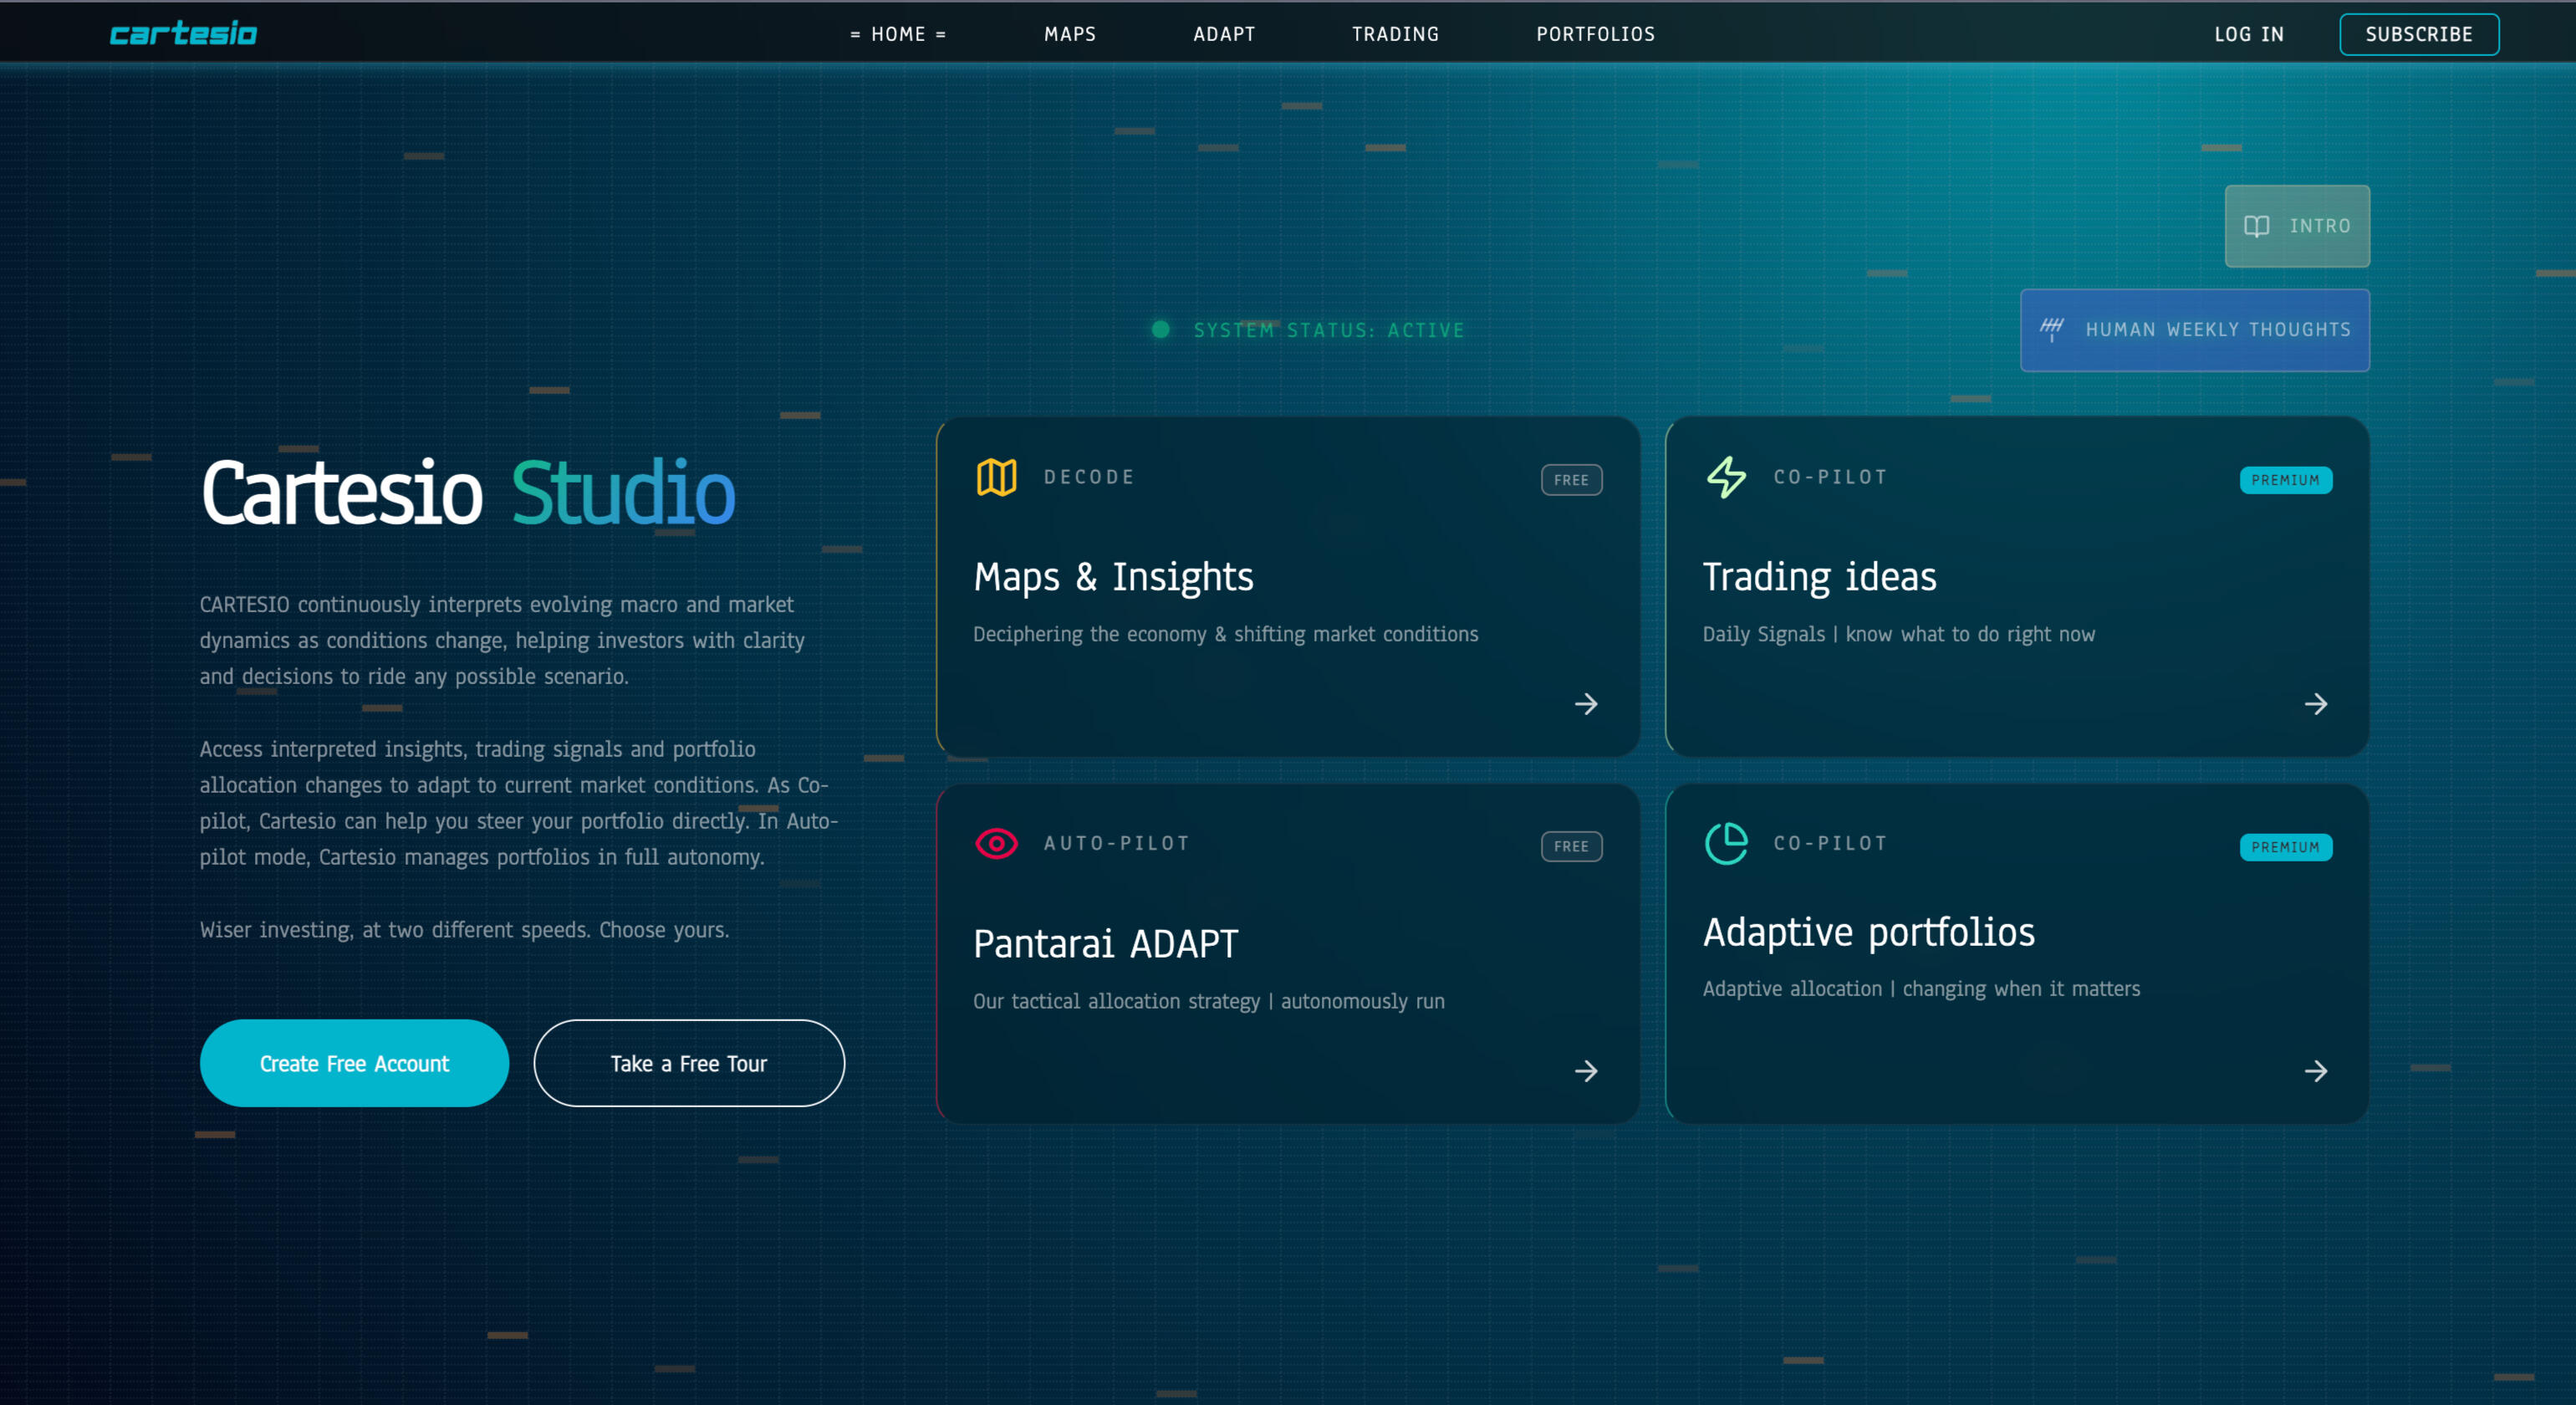Click the PREMIUM badge on Trading ideas card
The image size is (2576, 1405).
tap(2285, 480)
